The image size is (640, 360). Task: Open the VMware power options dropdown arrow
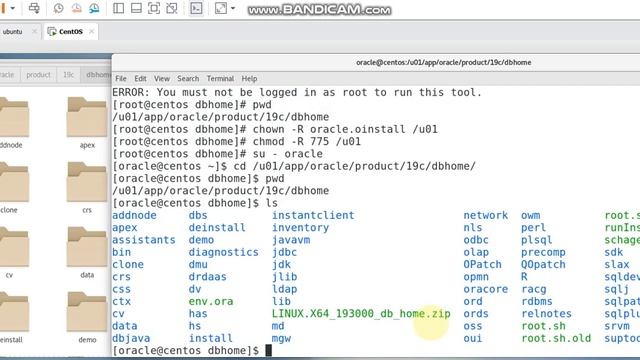pos(13,8)
